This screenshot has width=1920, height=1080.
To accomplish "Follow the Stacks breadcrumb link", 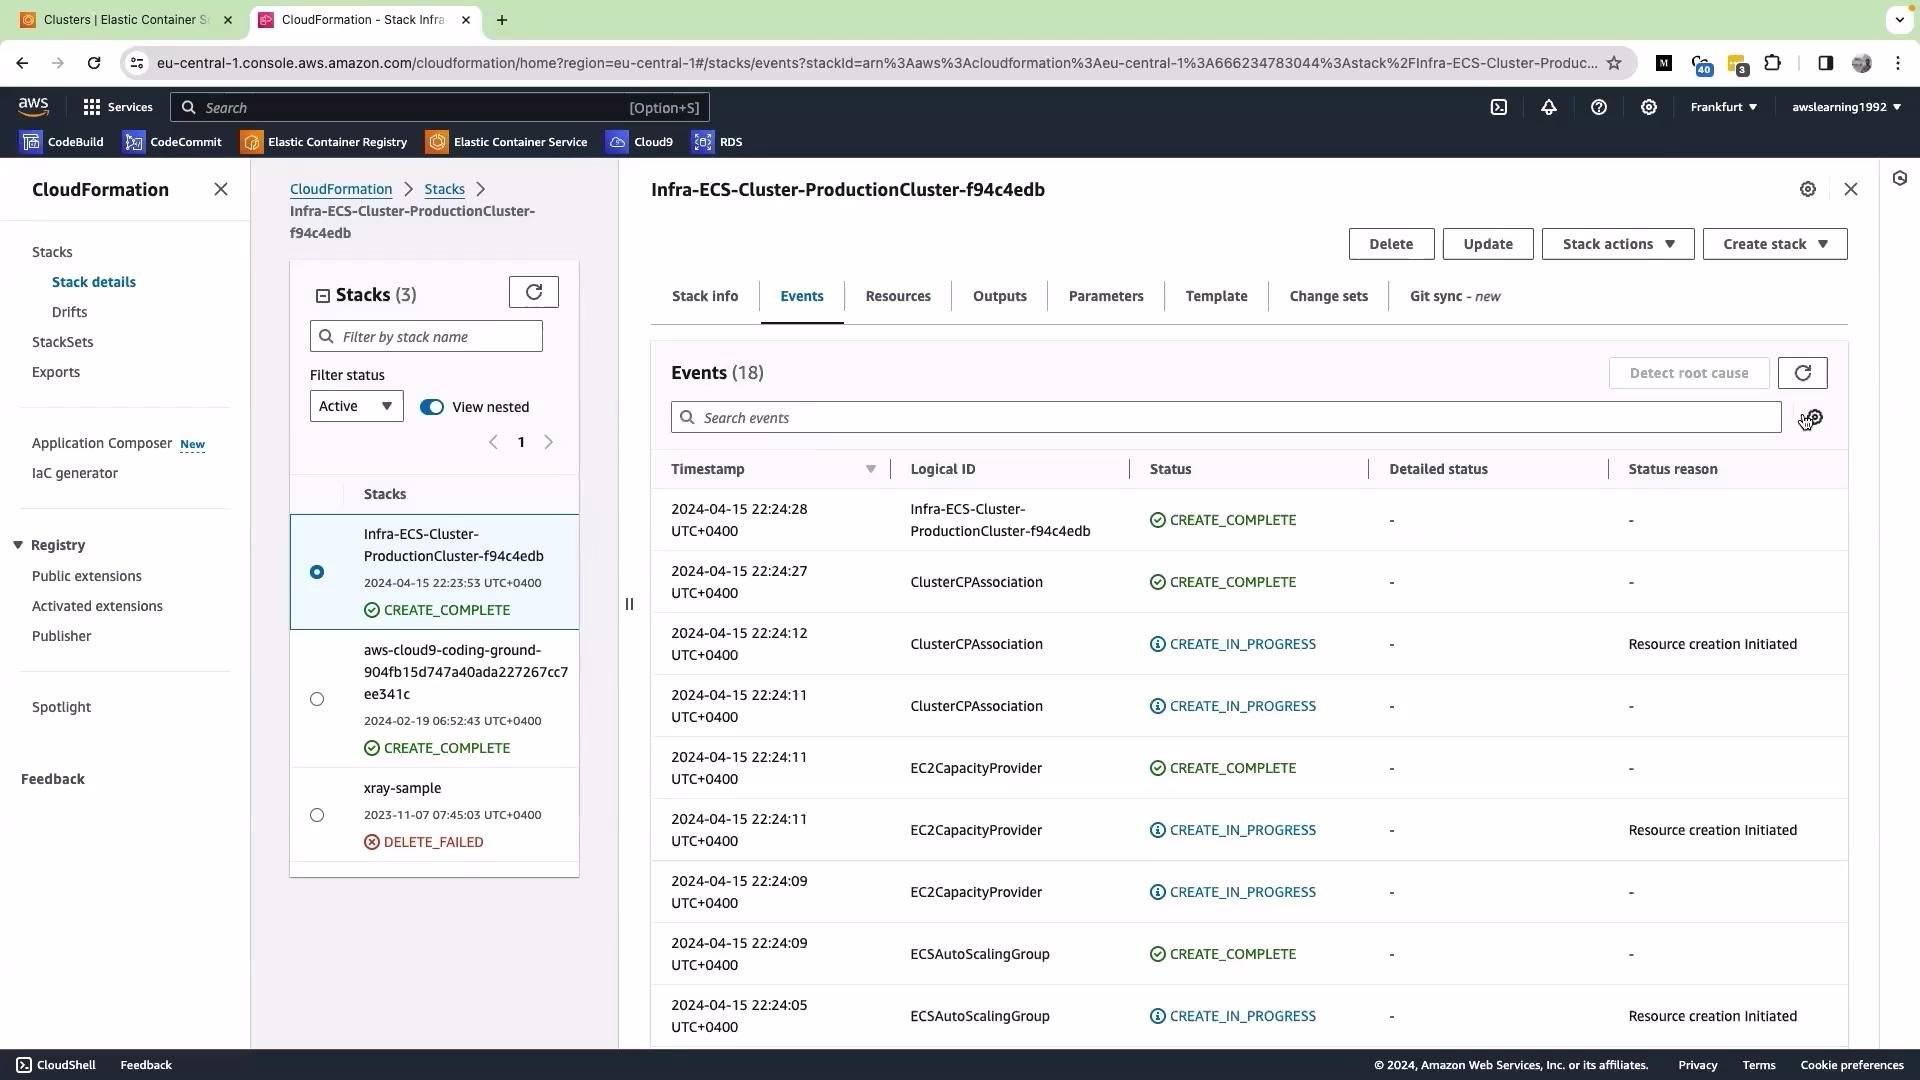I will click(444, 189).
